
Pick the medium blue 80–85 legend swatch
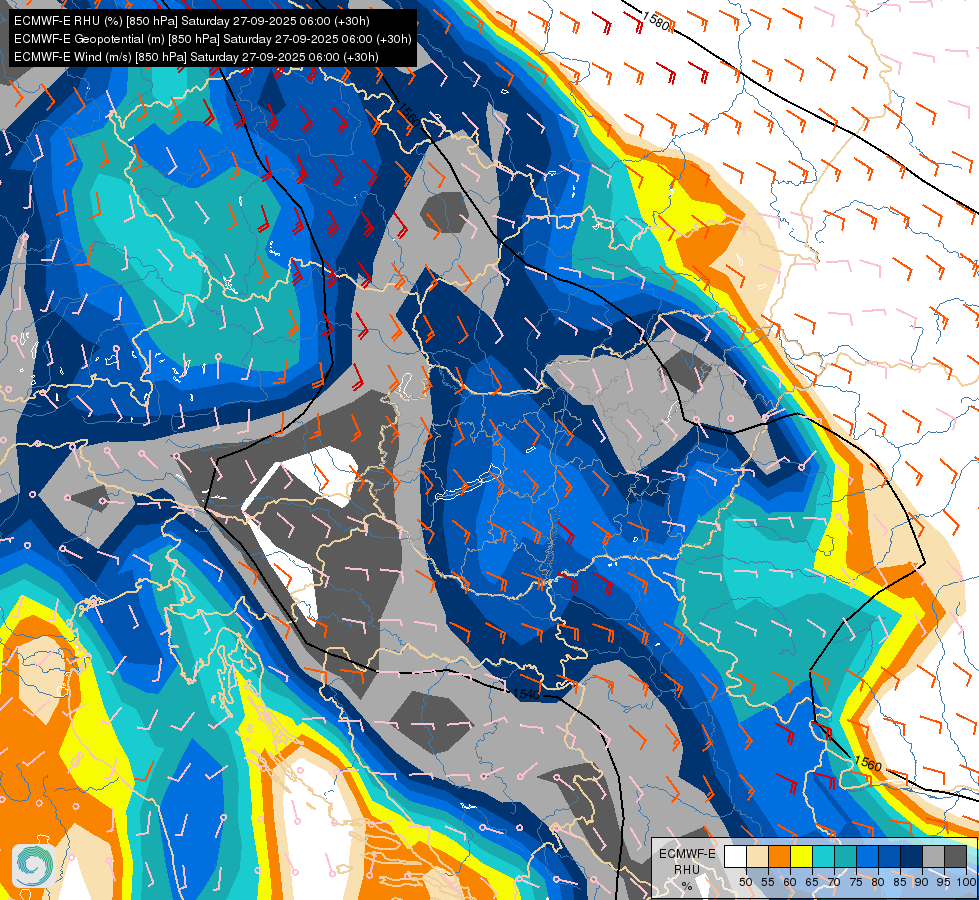click(889, 856)
